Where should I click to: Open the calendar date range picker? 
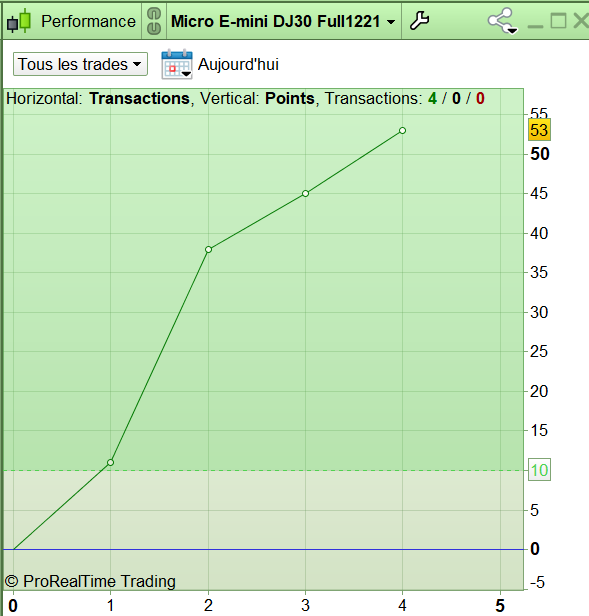177,64
